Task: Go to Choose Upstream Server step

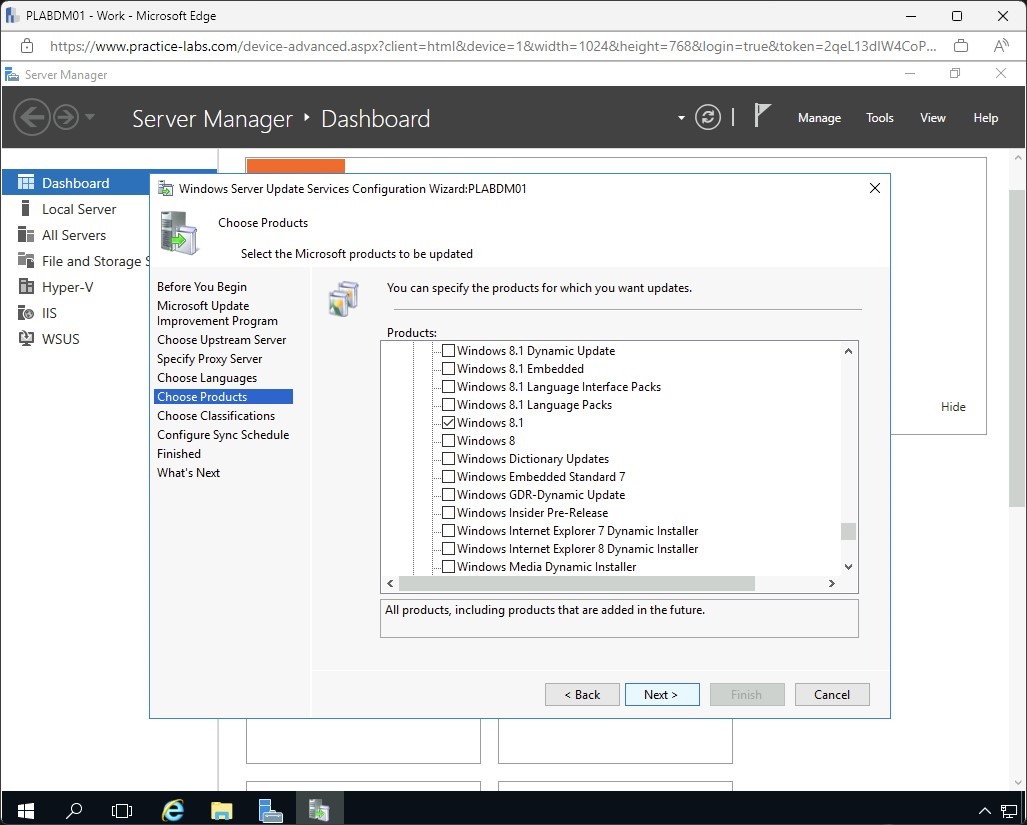Action: coord(221,340)
